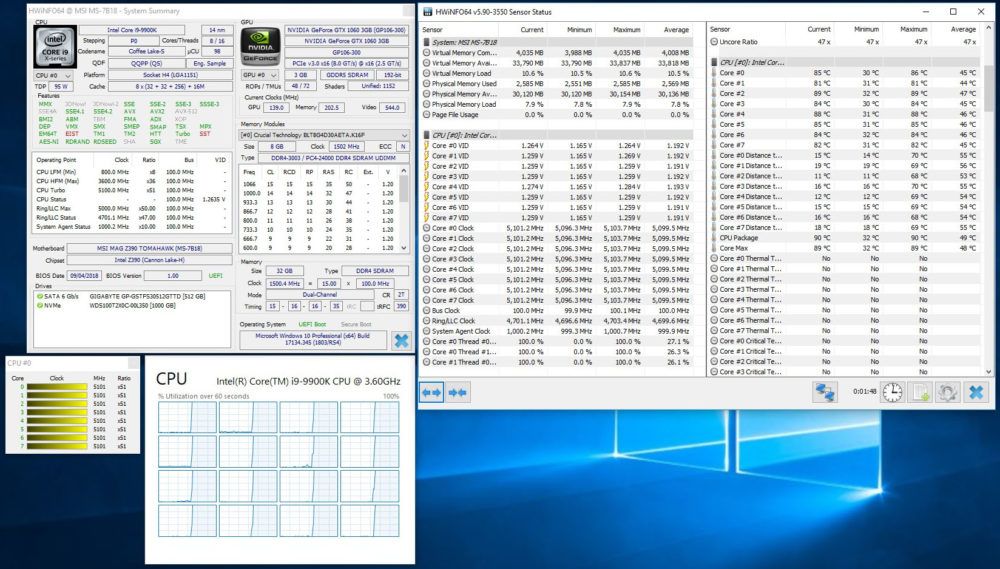
Task: Click the icon beside Page File Usage
Action: click(427, 114)
